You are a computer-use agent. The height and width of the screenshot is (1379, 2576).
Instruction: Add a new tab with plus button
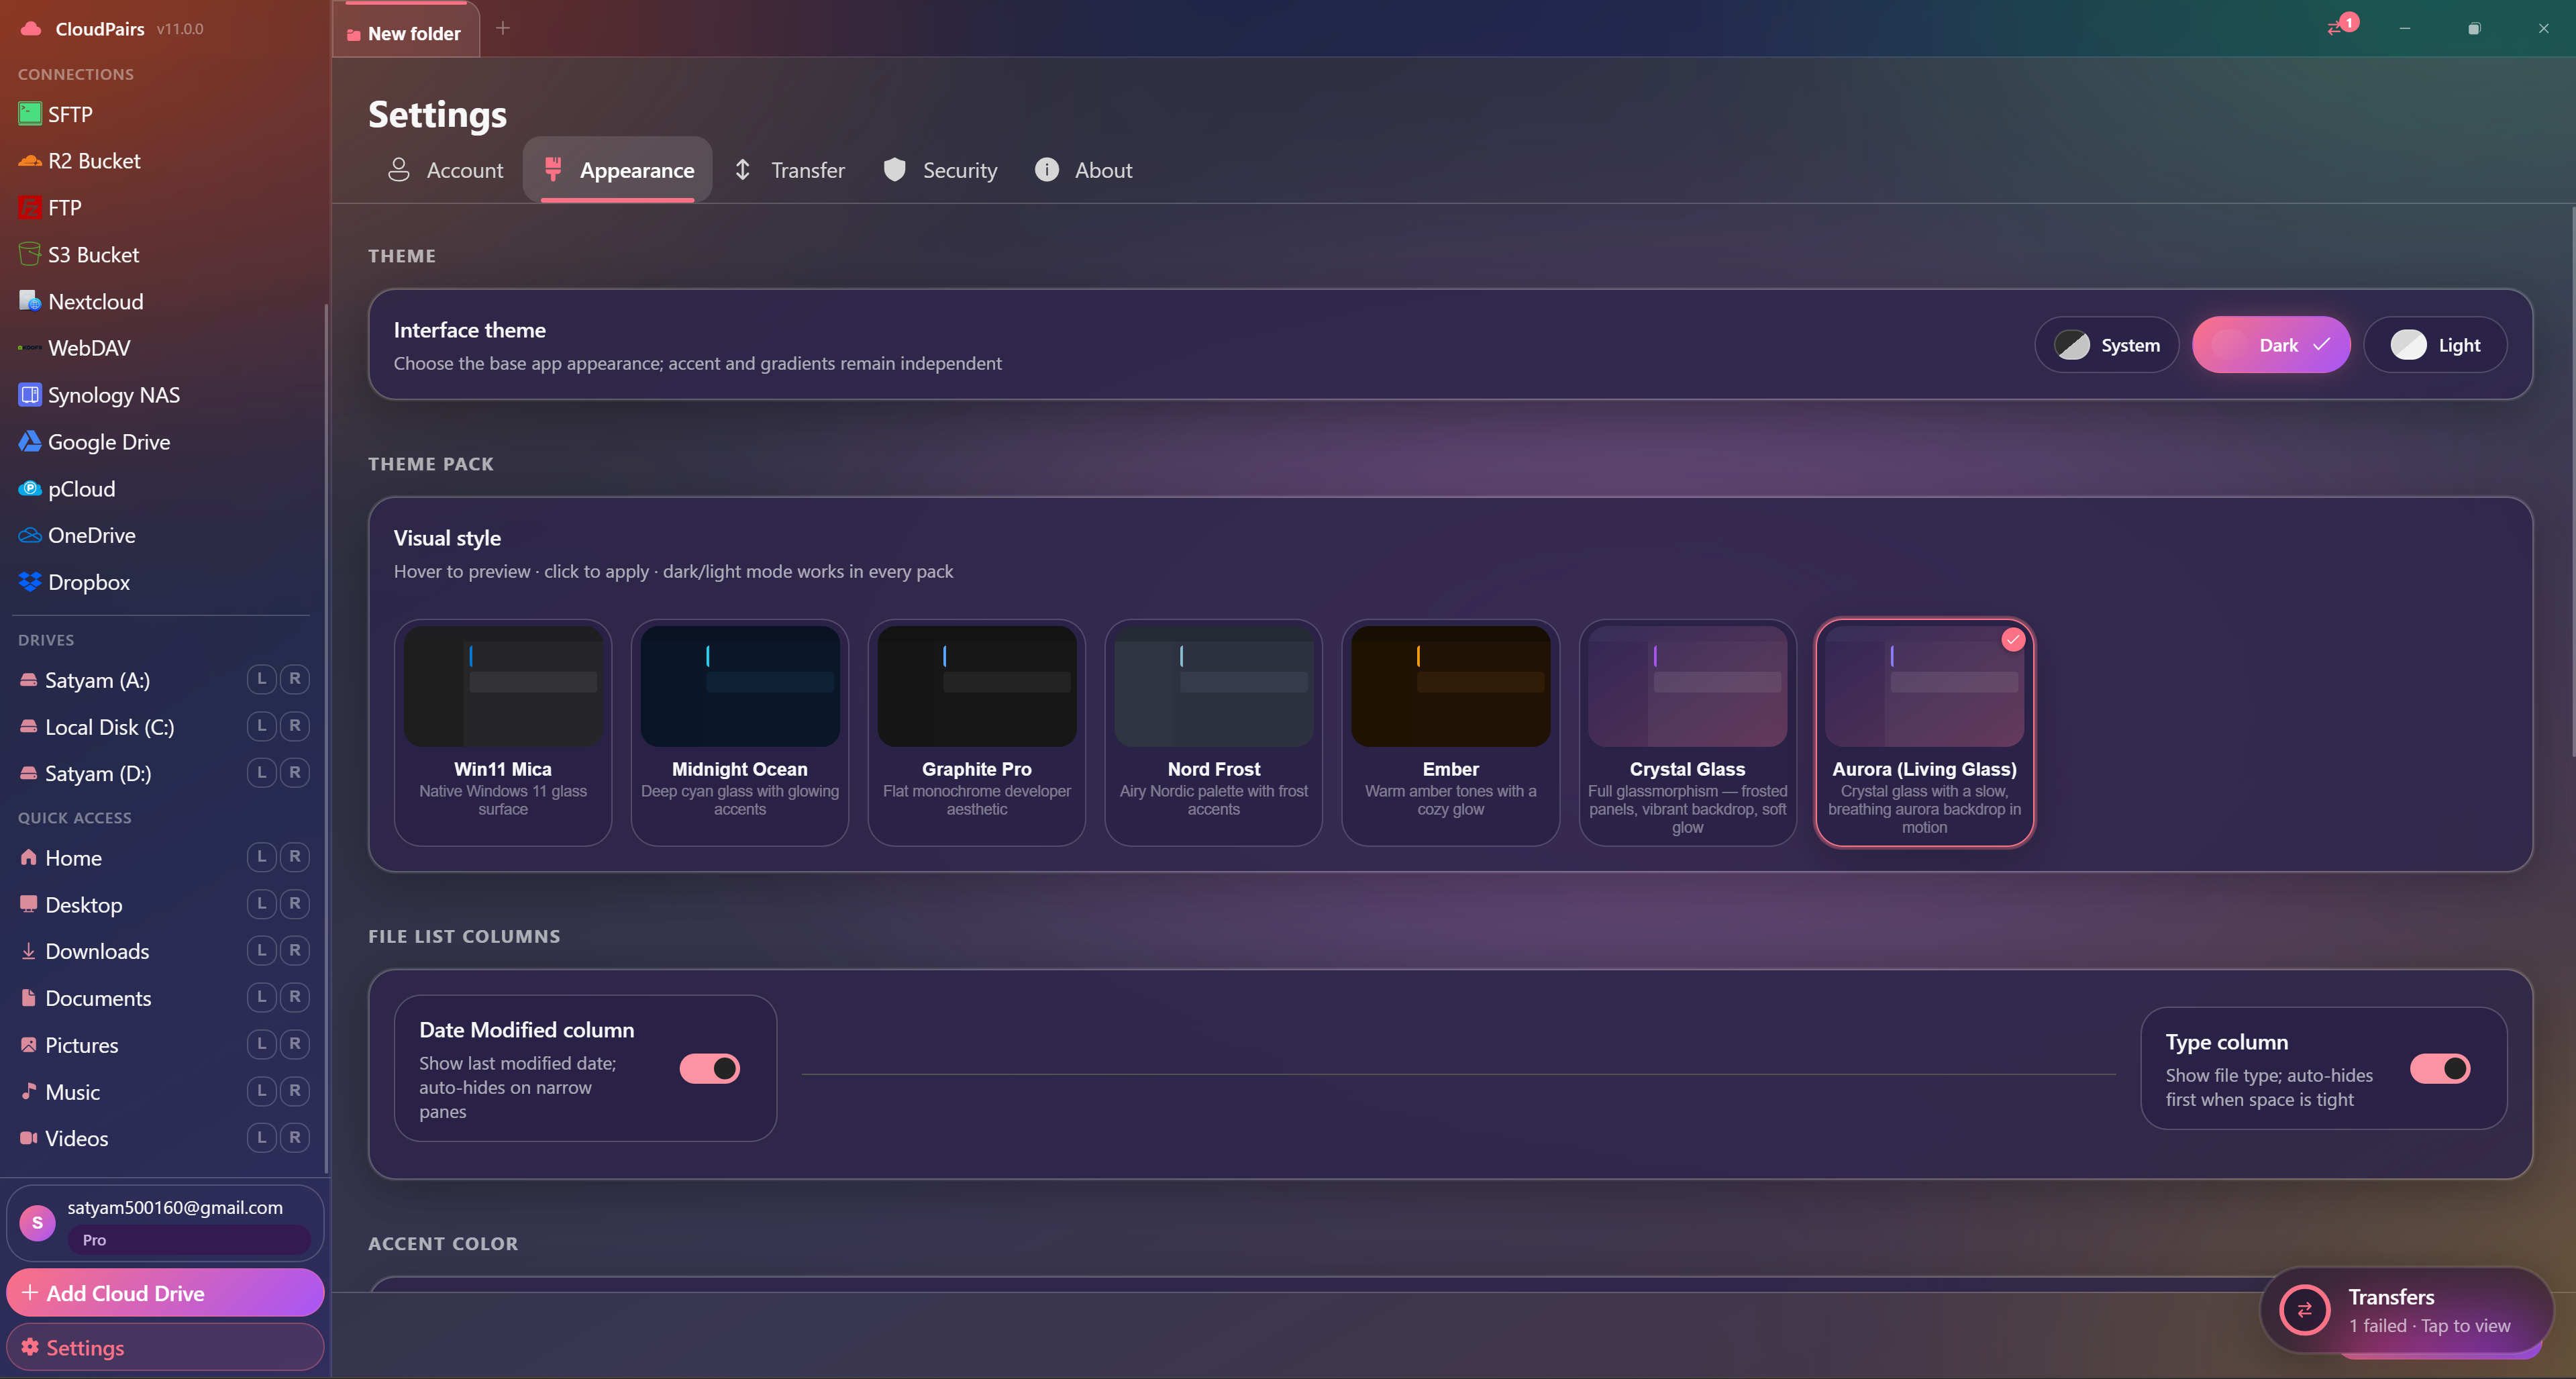tap(503, 28)
